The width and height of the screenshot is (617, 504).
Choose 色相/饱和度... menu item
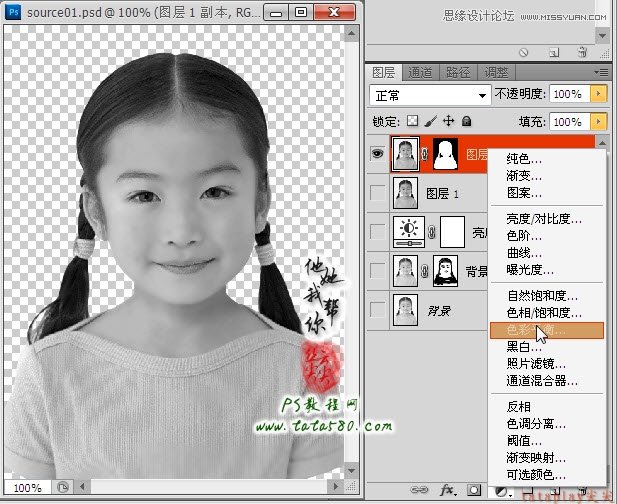[547, 313]
